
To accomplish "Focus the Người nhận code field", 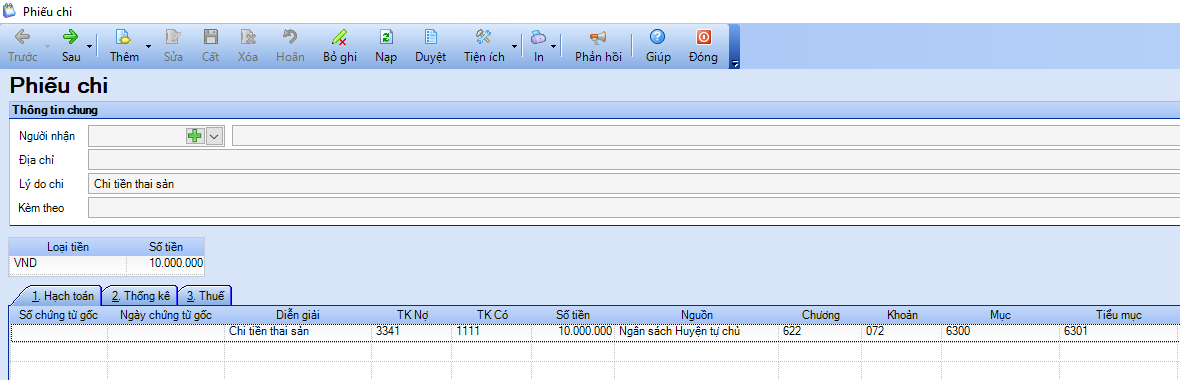I will pyautogui.click(x=137, y=136).
